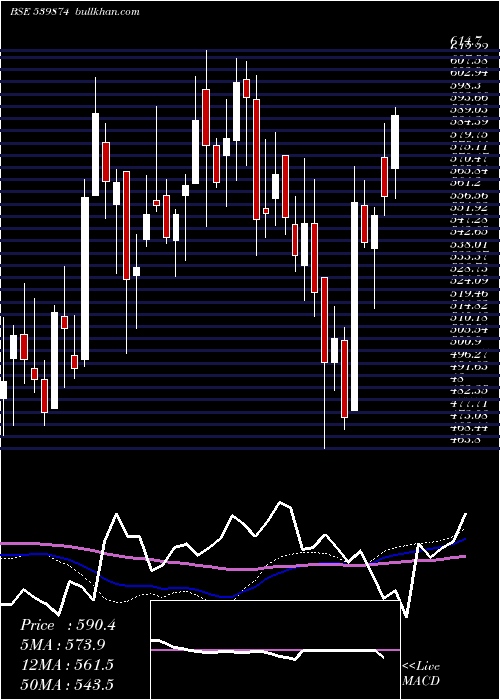
Task: Click the 496.27 price axis label
Action: pyautogui.click(x=468, y=355)
